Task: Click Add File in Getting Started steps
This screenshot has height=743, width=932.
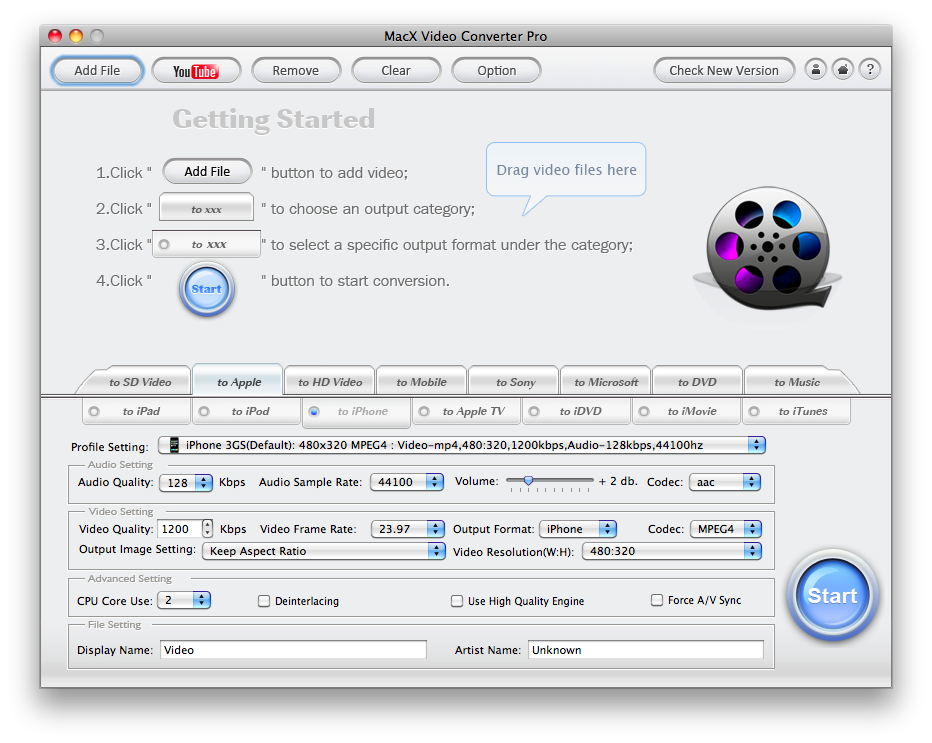Action: (x=207, y=172)
